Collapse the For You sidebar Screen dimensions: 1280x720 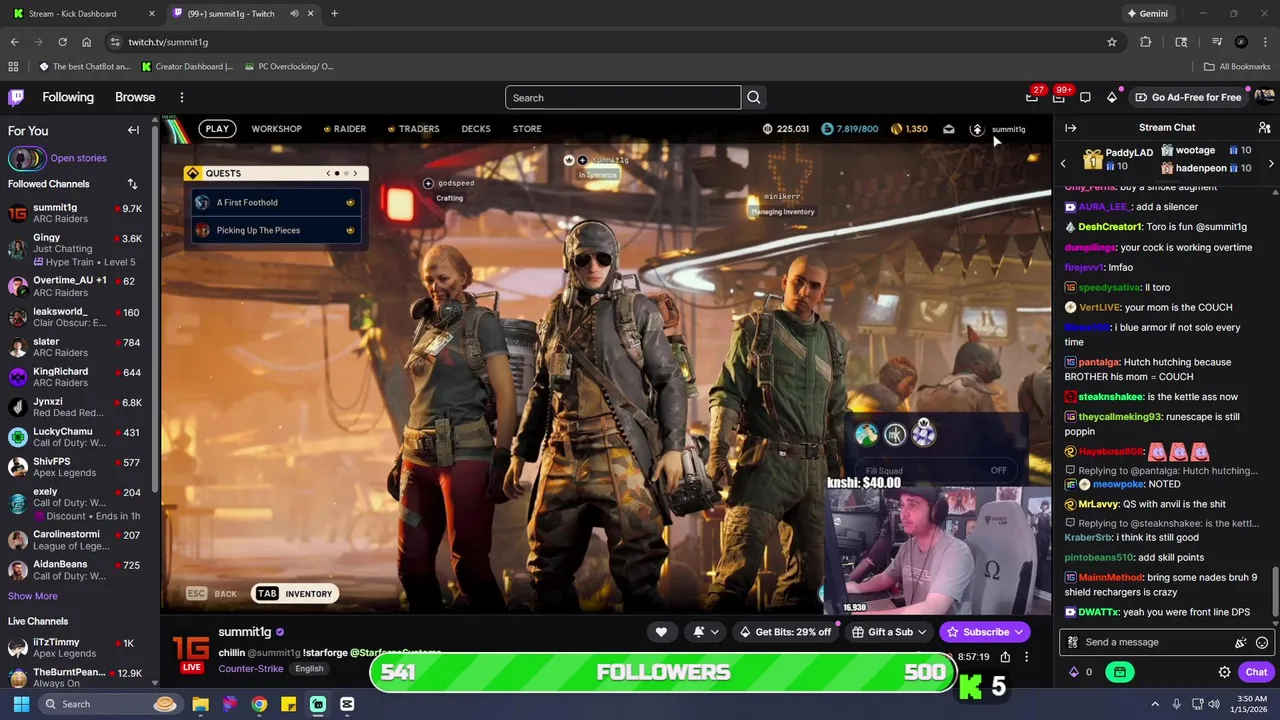(x=133, y=130)
